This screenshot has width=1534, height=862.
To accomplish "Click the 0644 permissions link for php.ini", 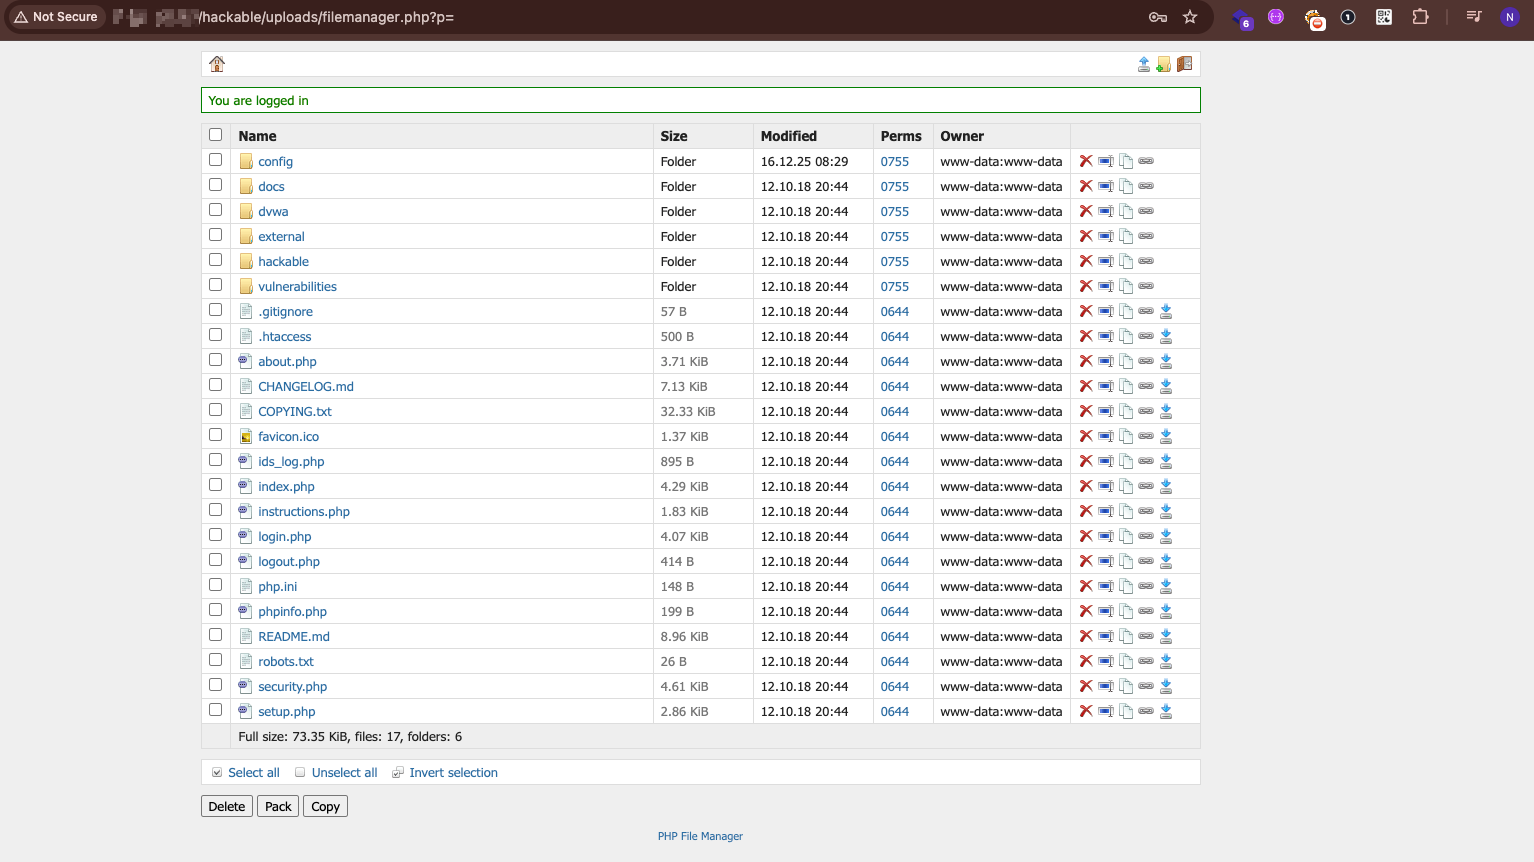I will (x=895, y=587).
